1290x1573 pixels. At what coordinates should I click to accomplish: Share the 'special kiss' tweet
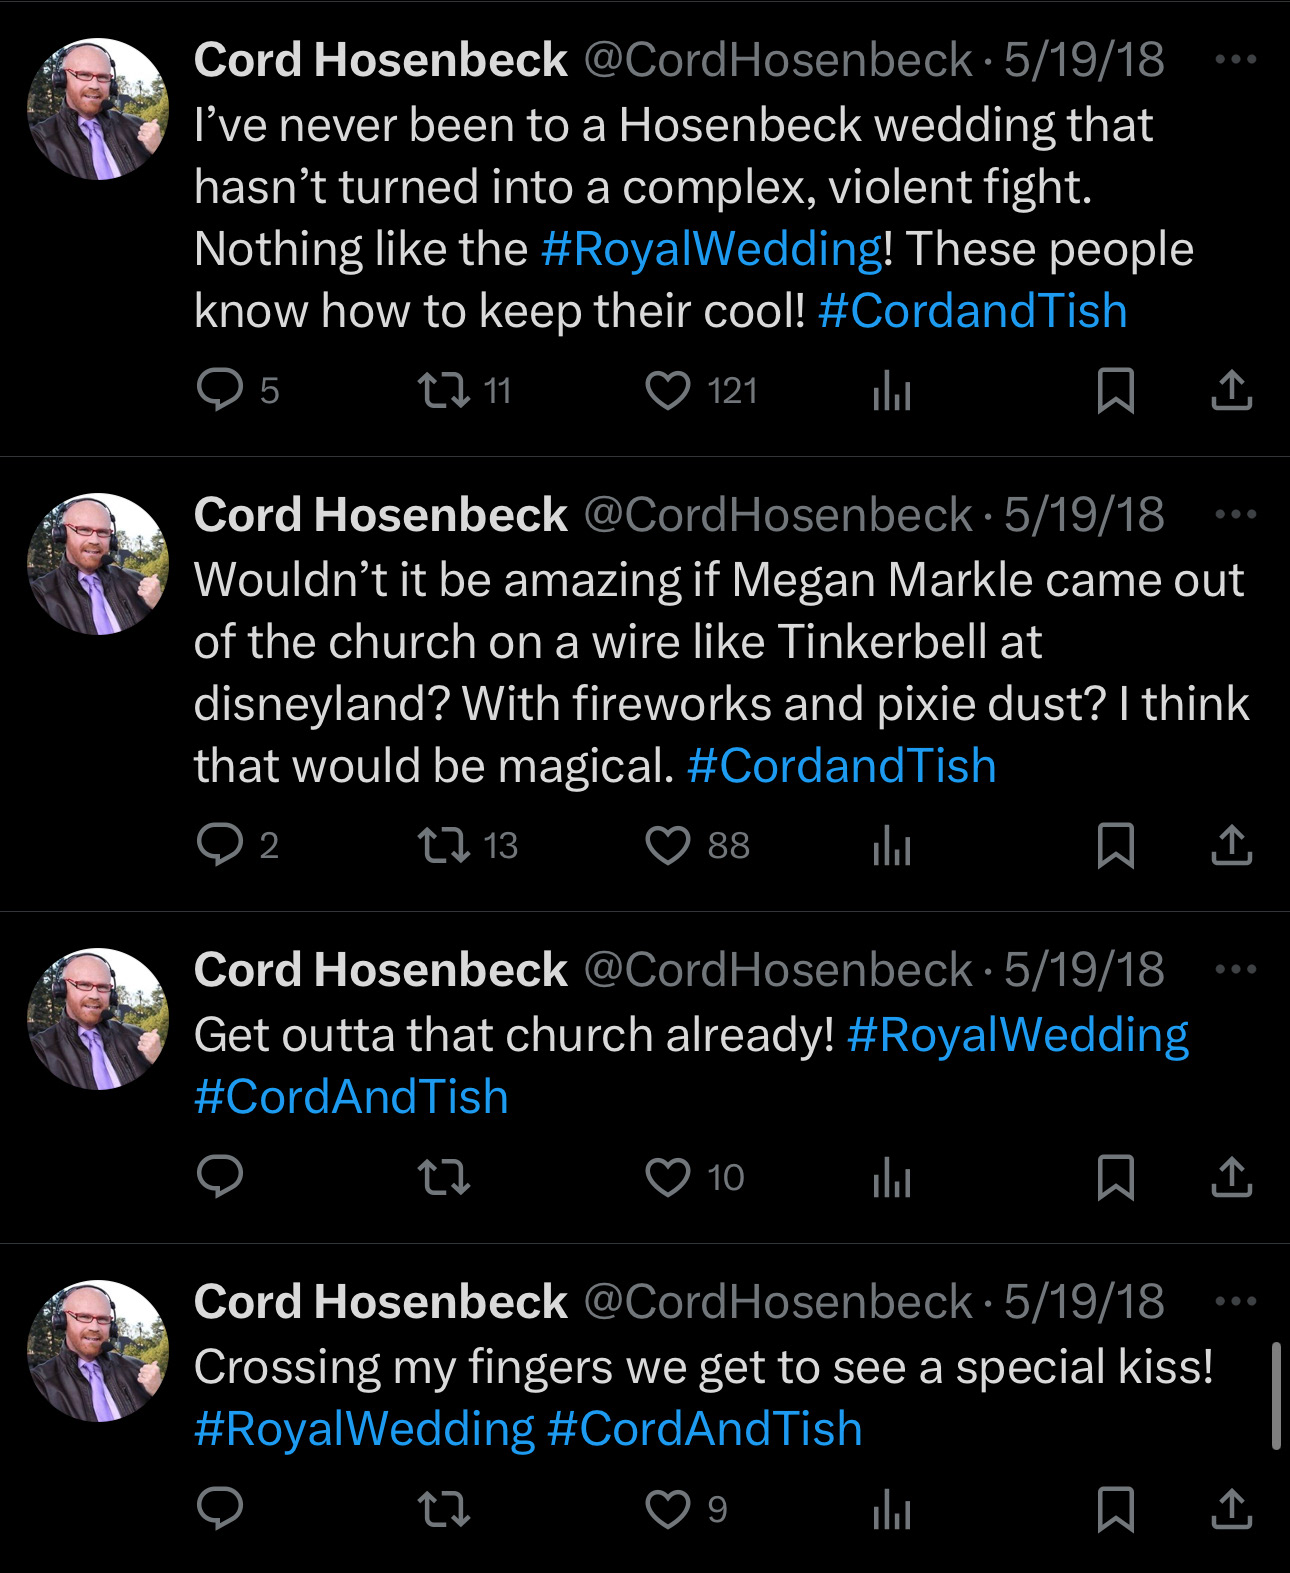(x=1231, y=1509)
